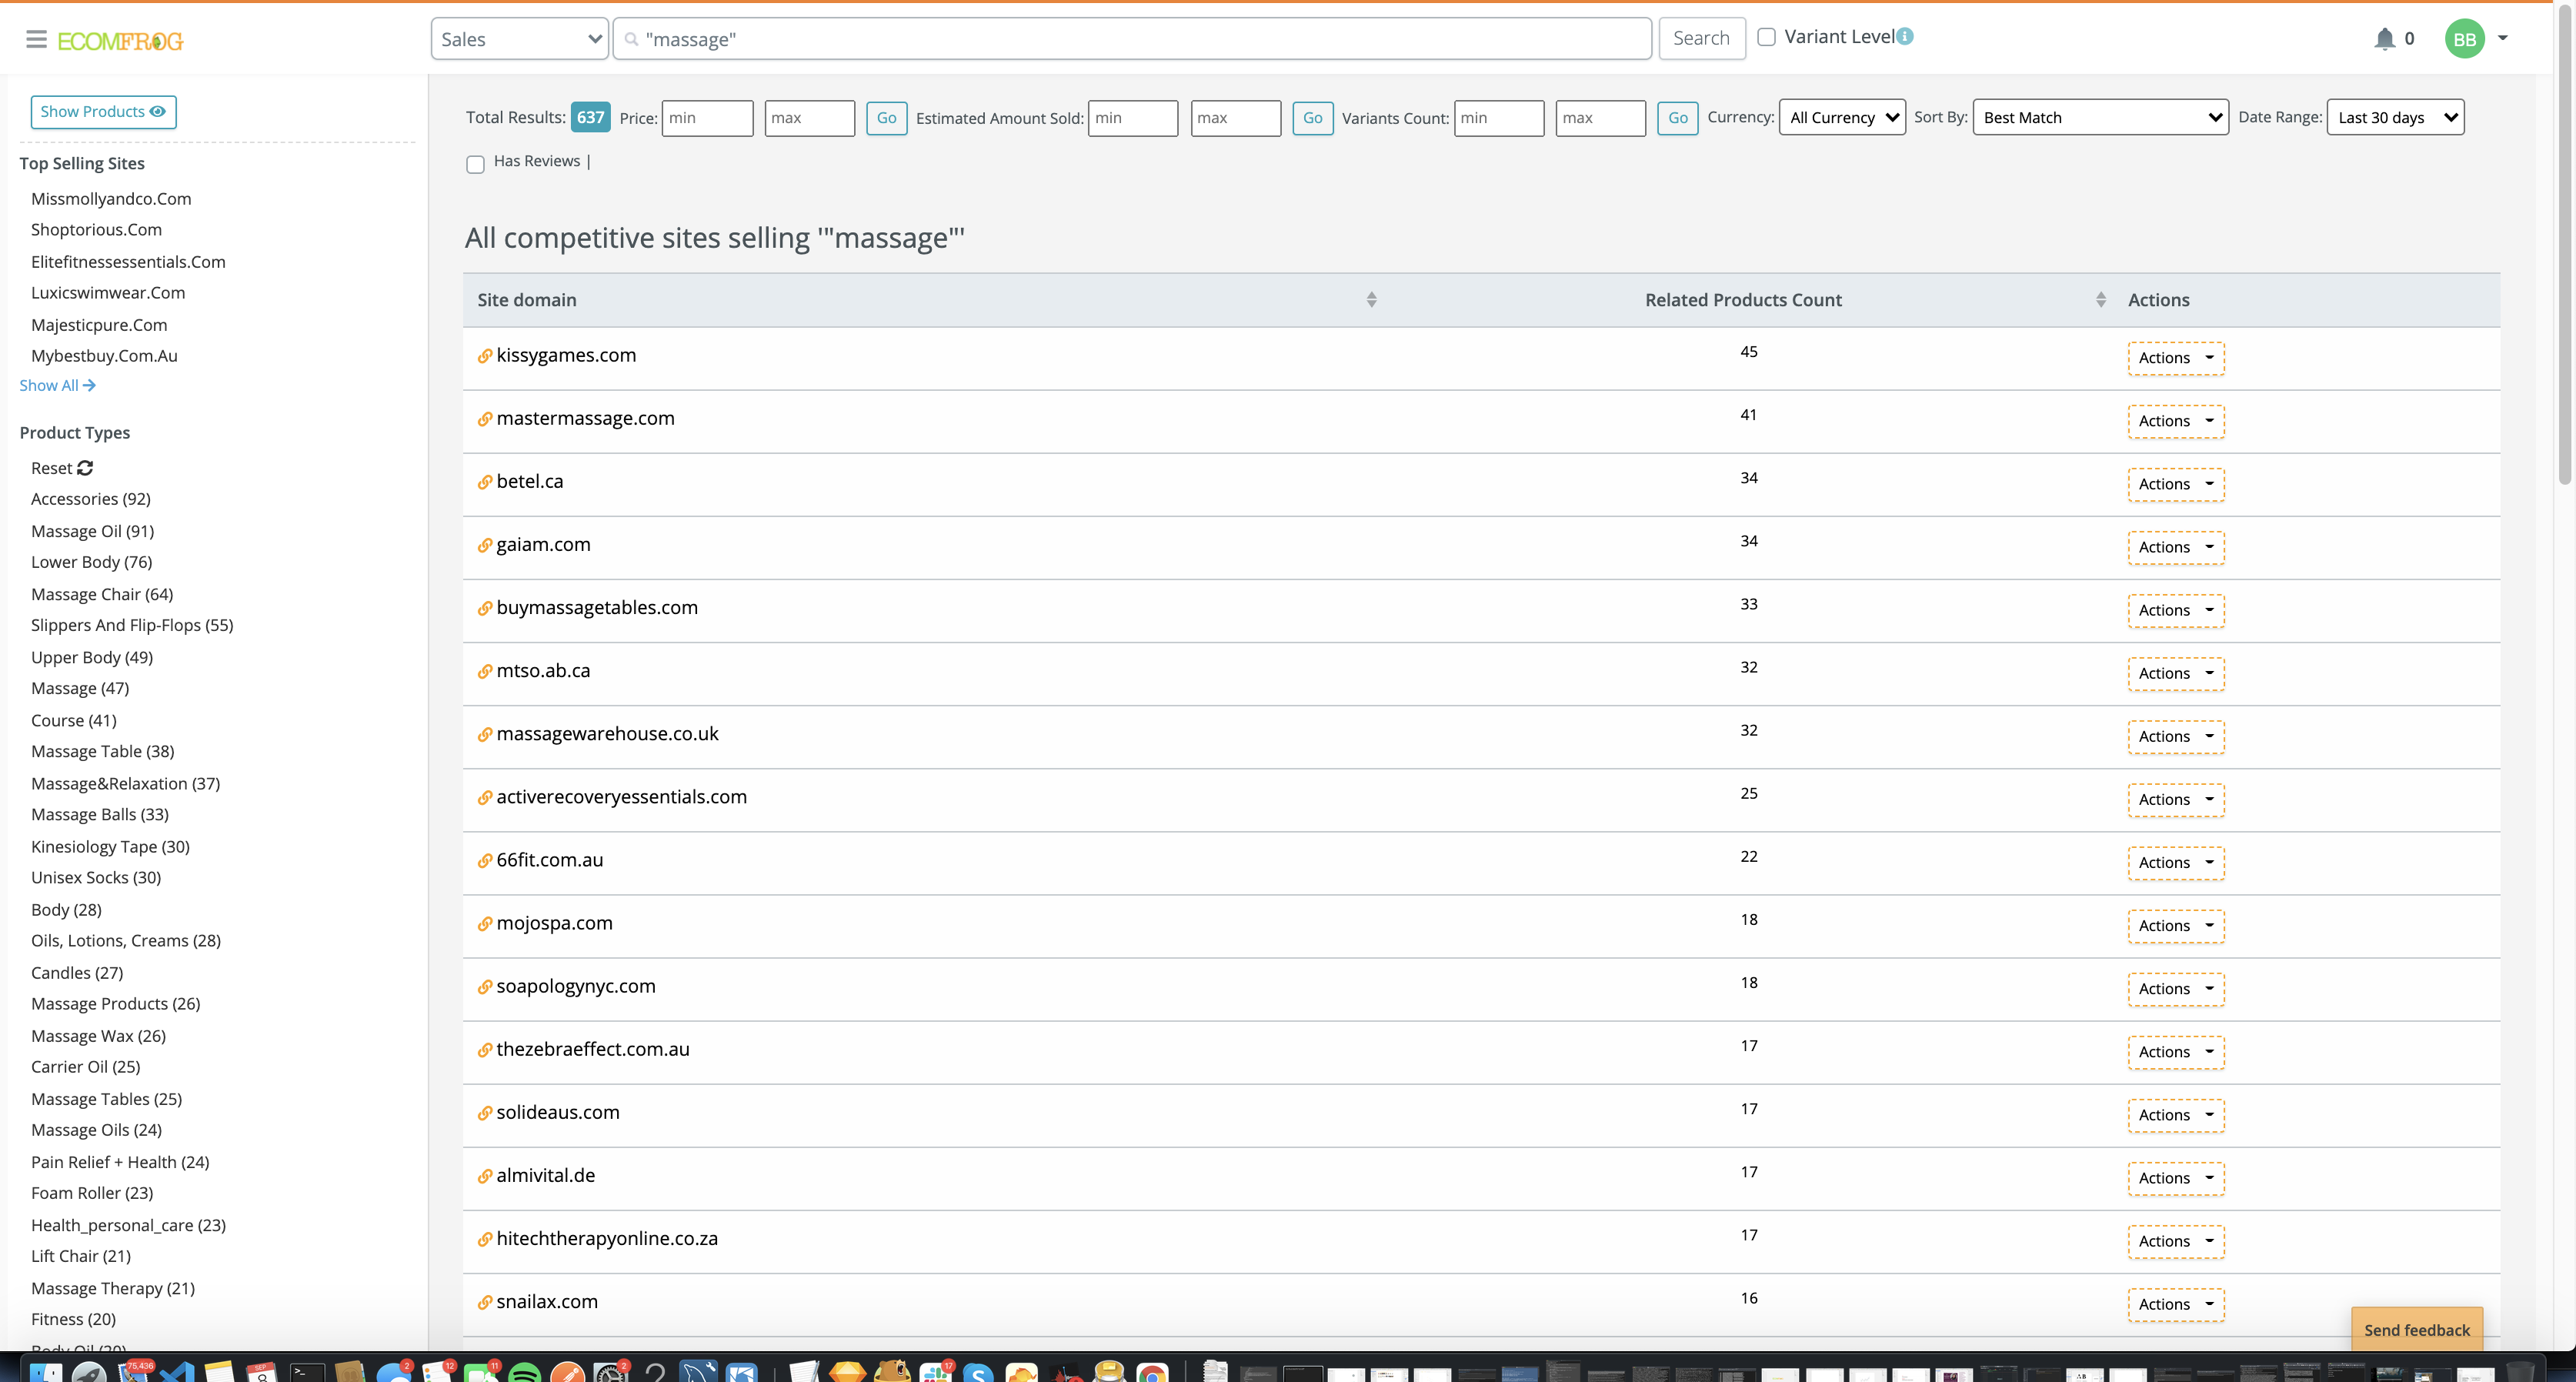
Task: Check the Has Reviews checkbox
Action: coord(475,164)
